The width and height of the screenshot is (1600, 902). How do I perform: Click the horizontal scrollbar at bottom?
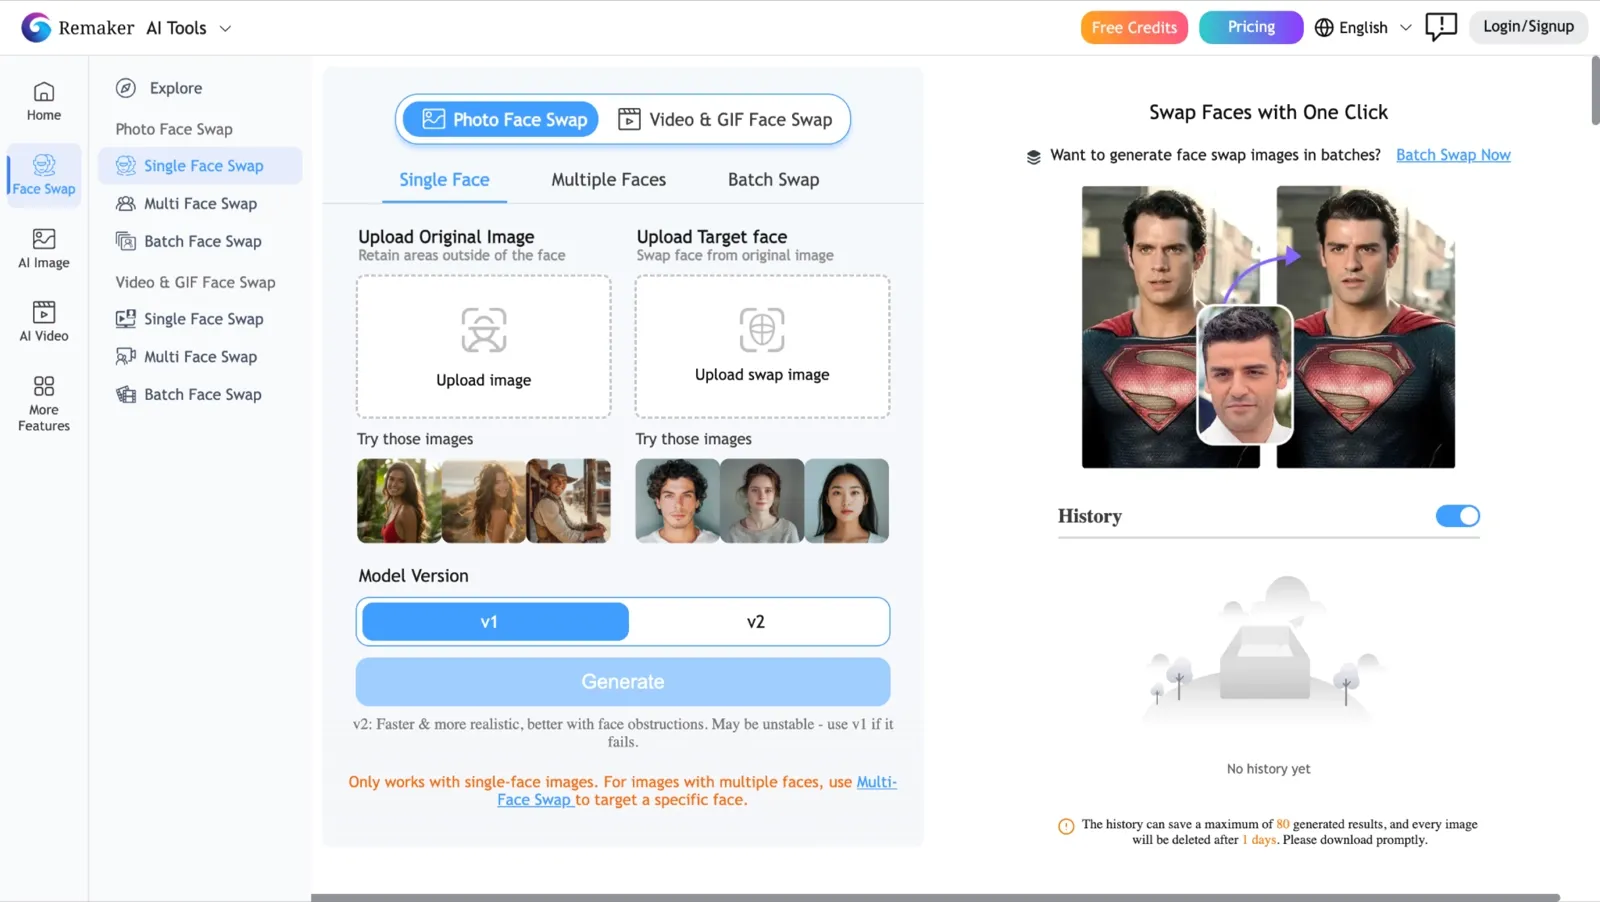click(935, 897)
